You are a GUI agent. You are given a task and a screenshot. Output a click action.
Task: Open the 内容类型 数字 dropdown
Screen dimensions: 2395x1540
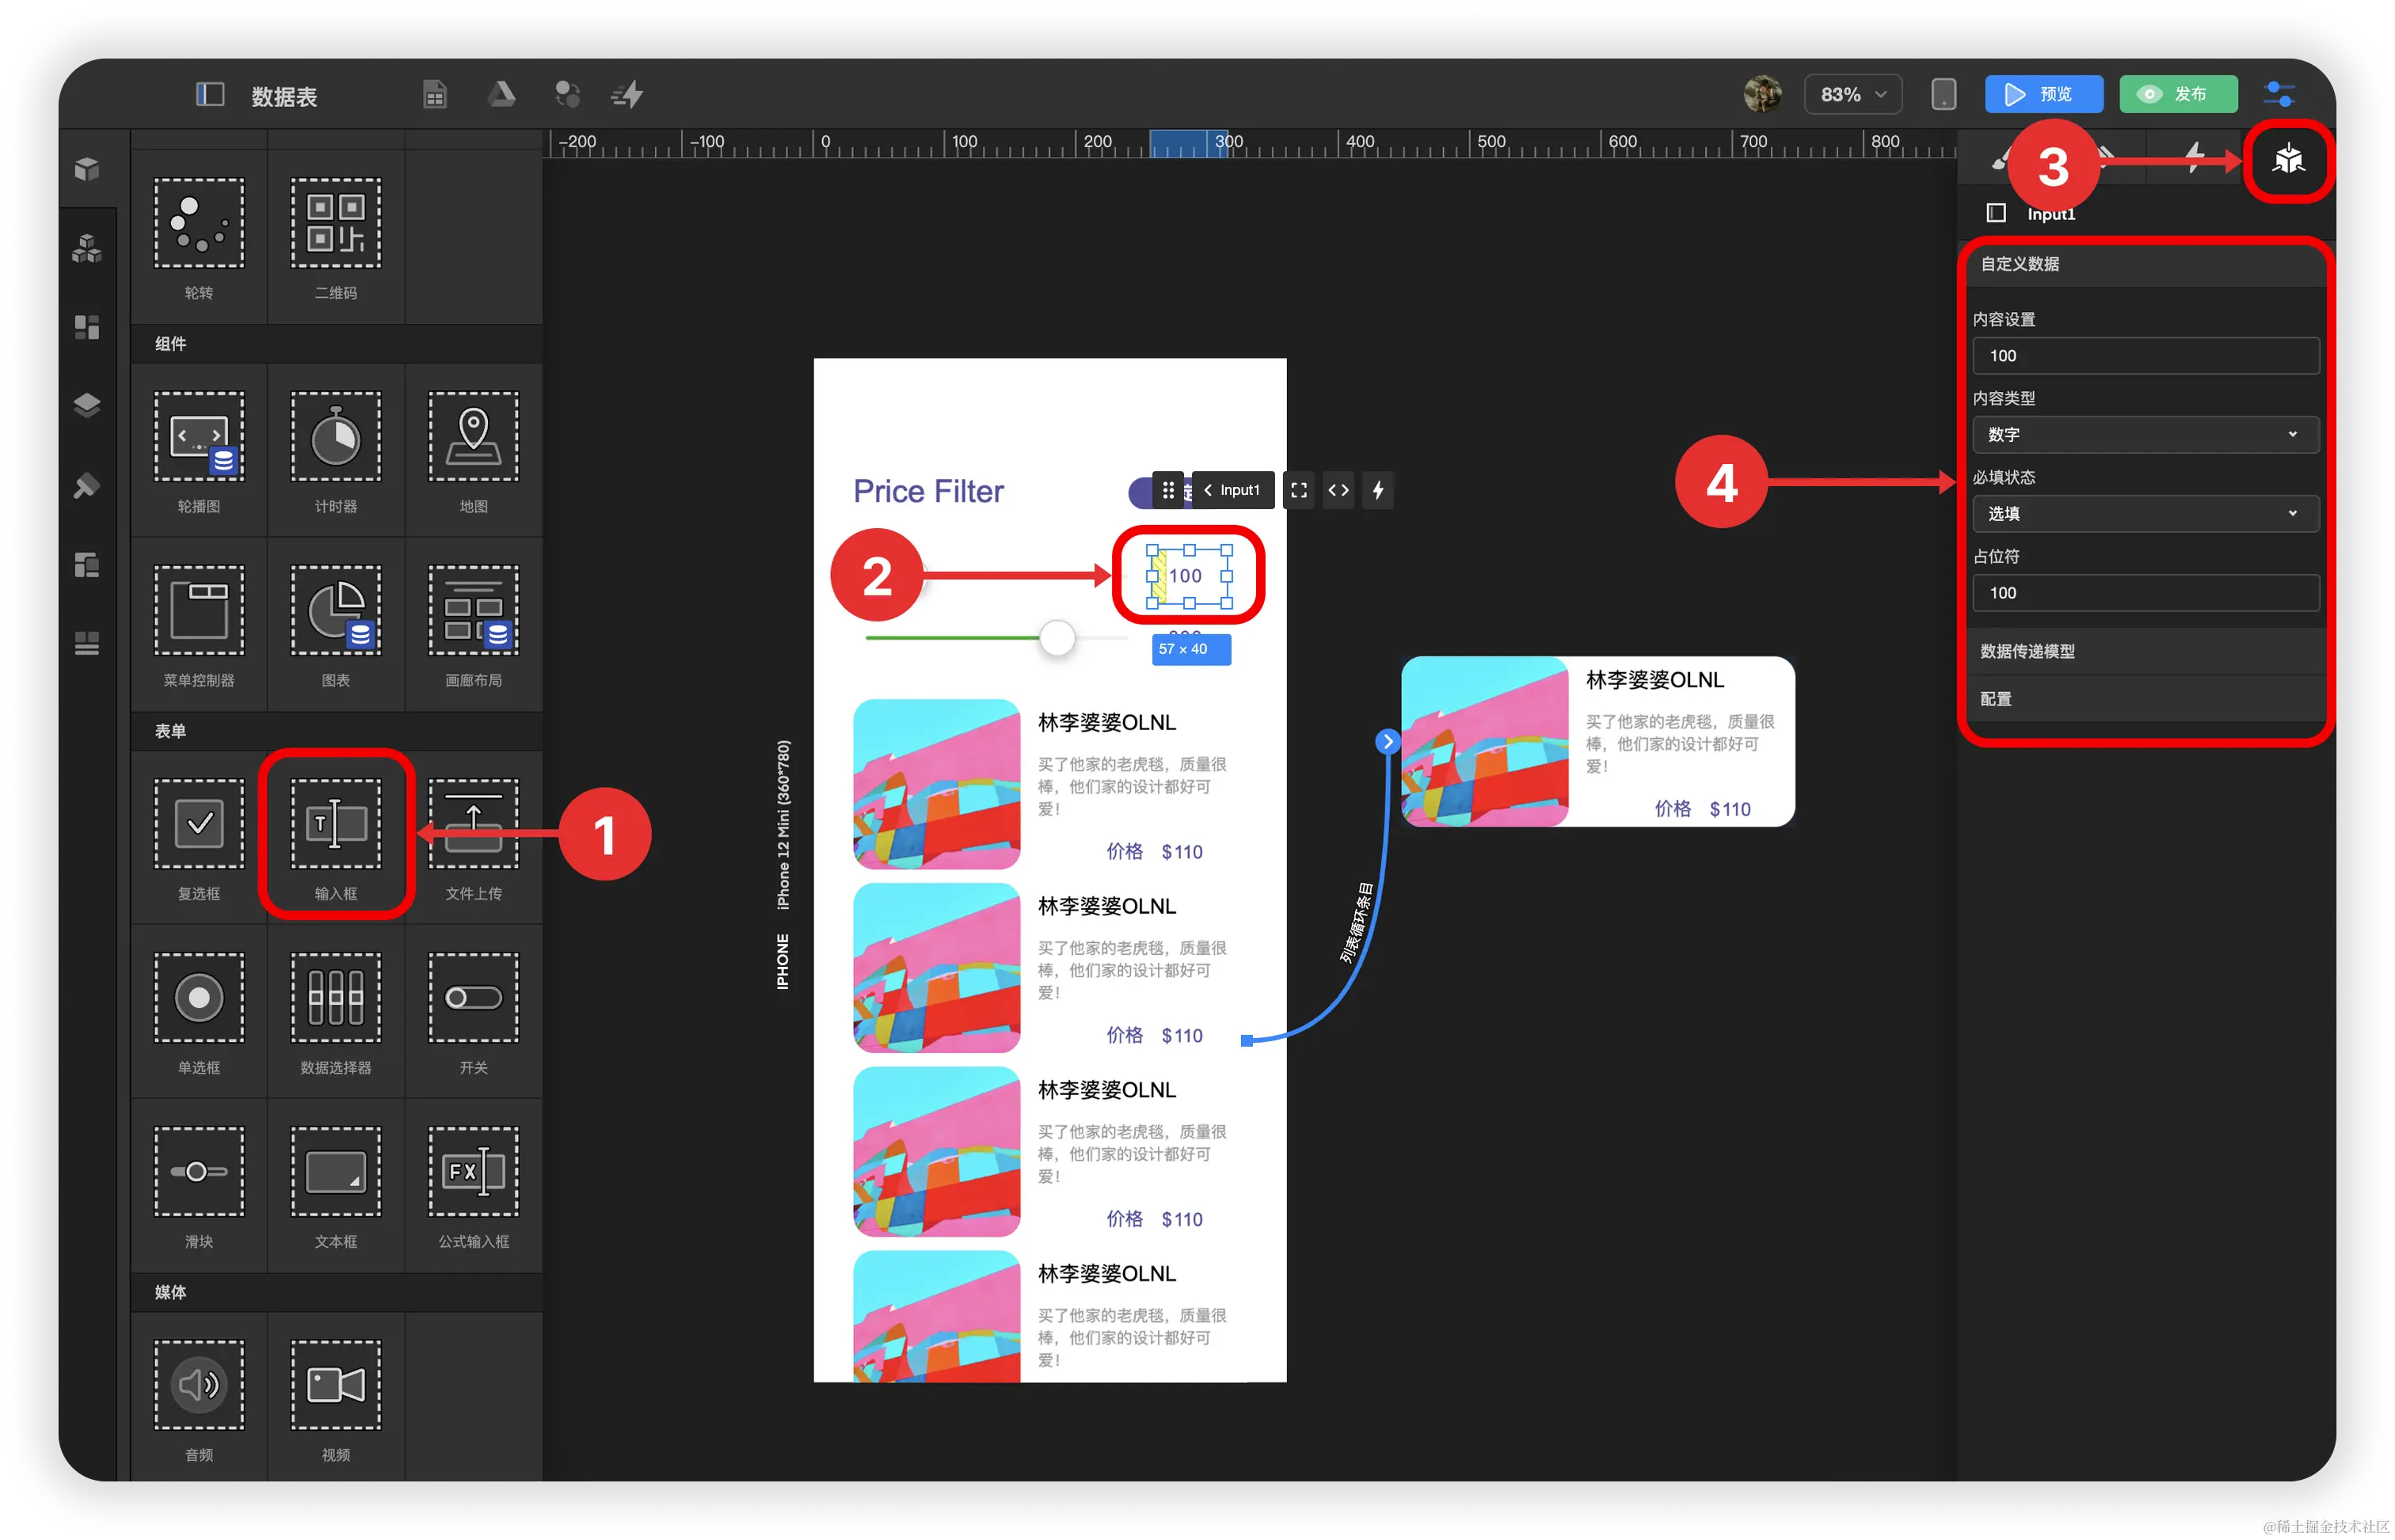tap(2145, 435)
